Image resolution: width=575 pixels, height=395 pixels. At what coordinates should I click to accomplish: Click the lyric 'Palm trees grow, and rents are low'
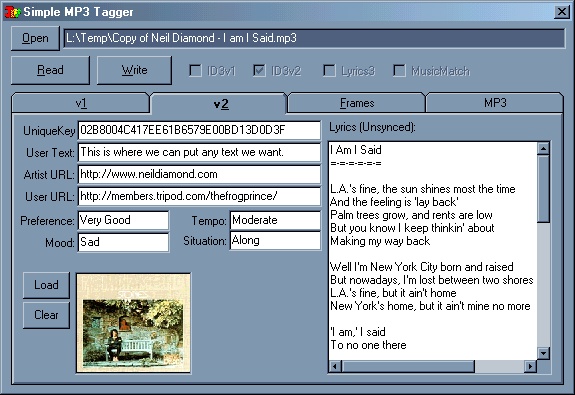[411, 215]
